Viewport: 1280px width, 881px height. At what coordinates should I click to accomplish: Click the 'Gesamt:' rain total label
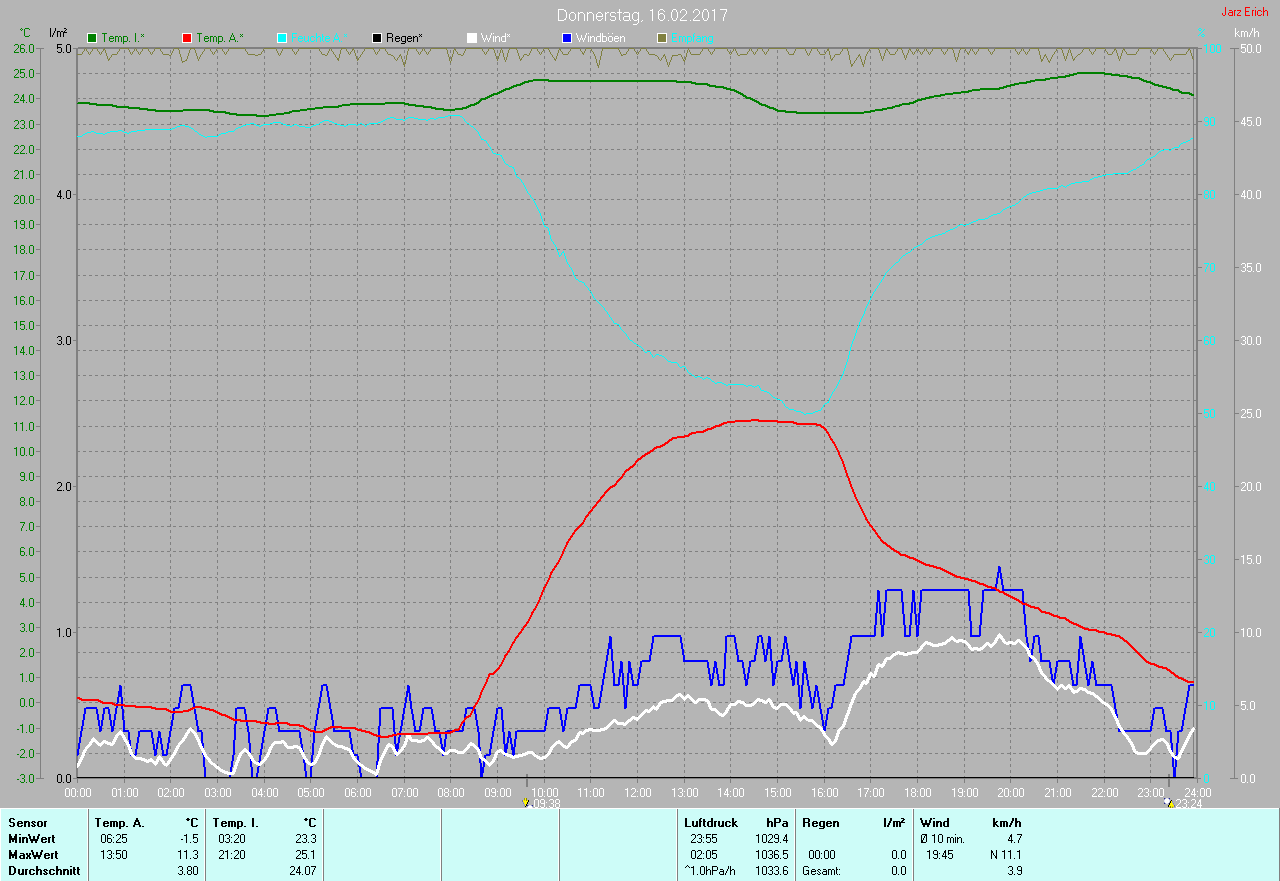[821, 870]
